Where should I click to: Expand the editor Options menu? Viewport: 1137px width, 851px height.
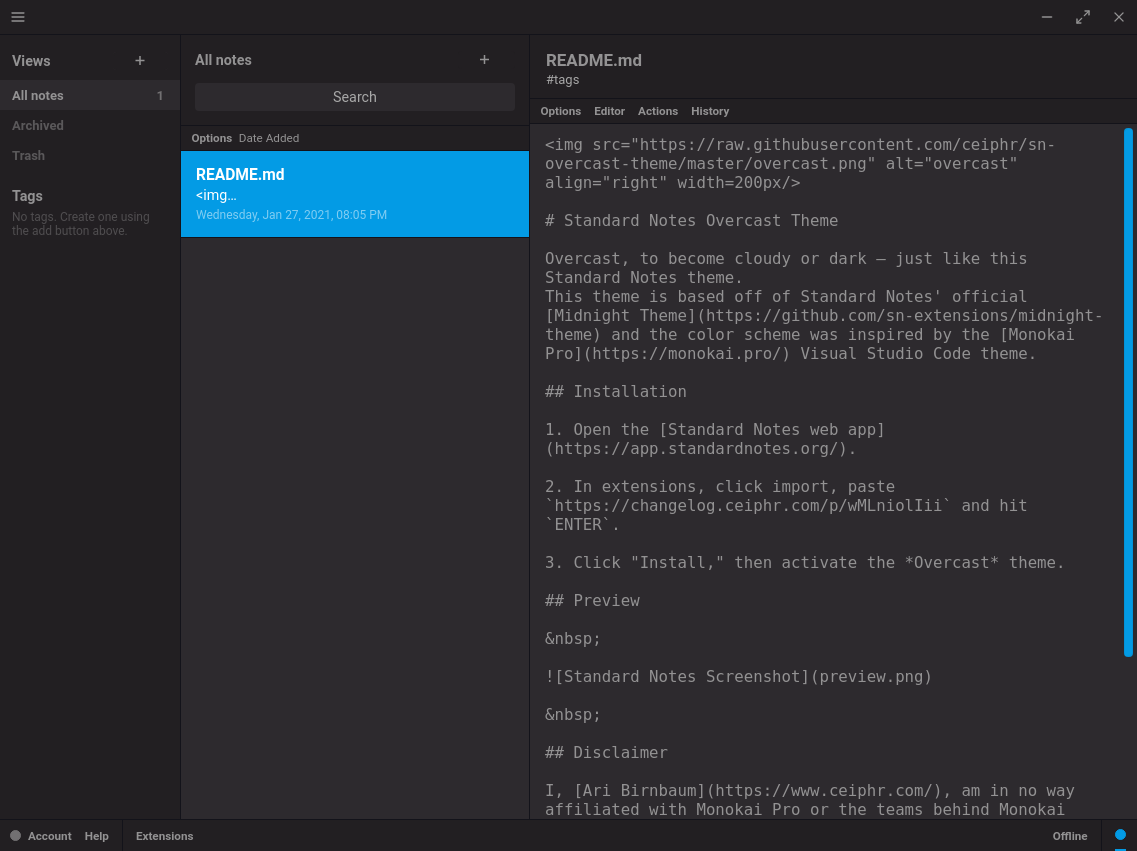pos(560,111)
